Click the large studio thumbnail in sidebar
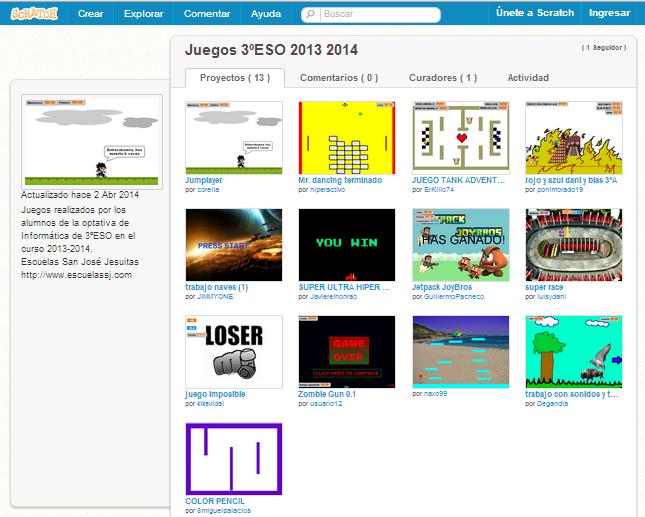The width and height of the screenshot is (645, 517). [x=92, y=142]
